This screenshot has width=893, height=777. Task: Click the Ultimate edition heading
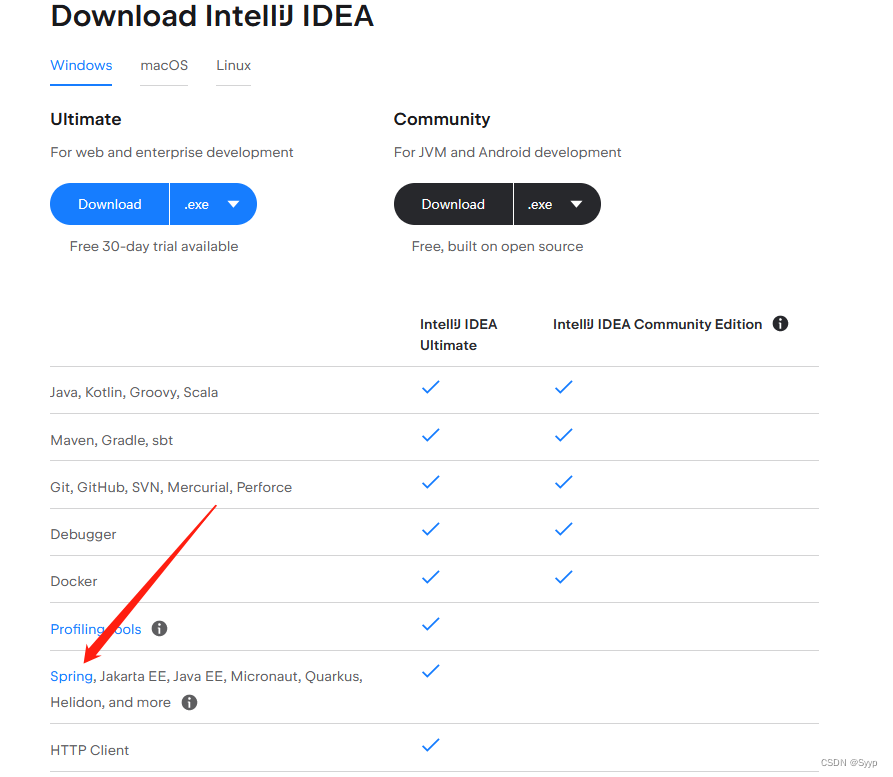(x=85, y=119)
